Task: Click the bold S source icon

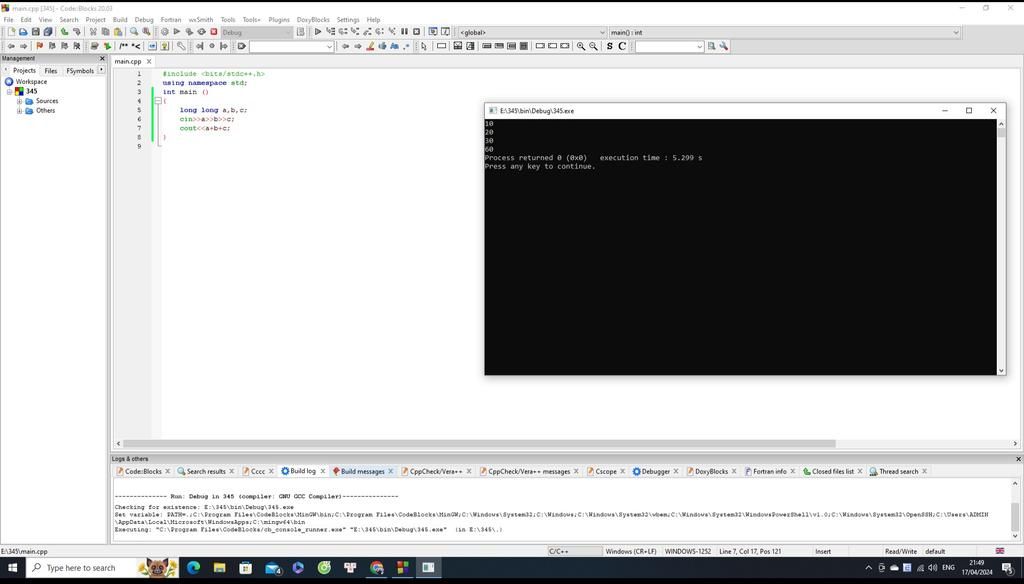Action: [x=609, y=46]
